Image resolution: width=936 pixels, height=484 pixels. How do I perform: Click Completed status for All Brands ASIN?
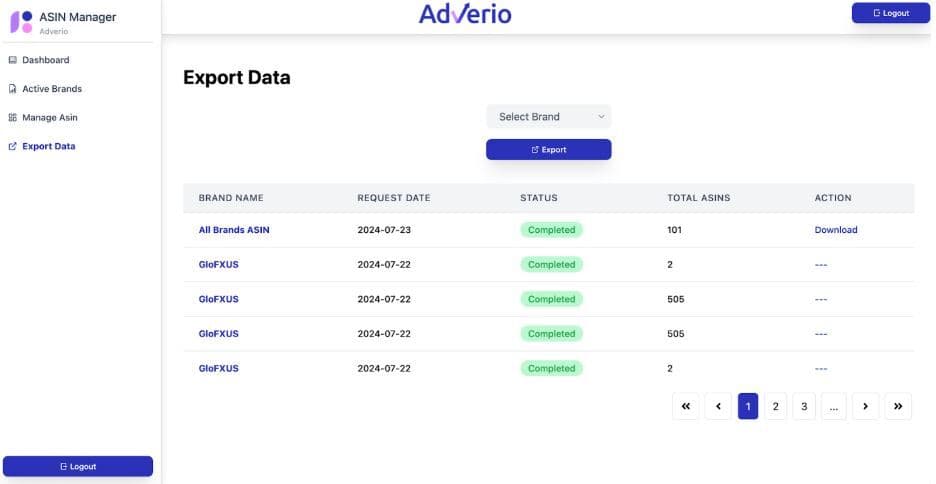coord(552,230)
